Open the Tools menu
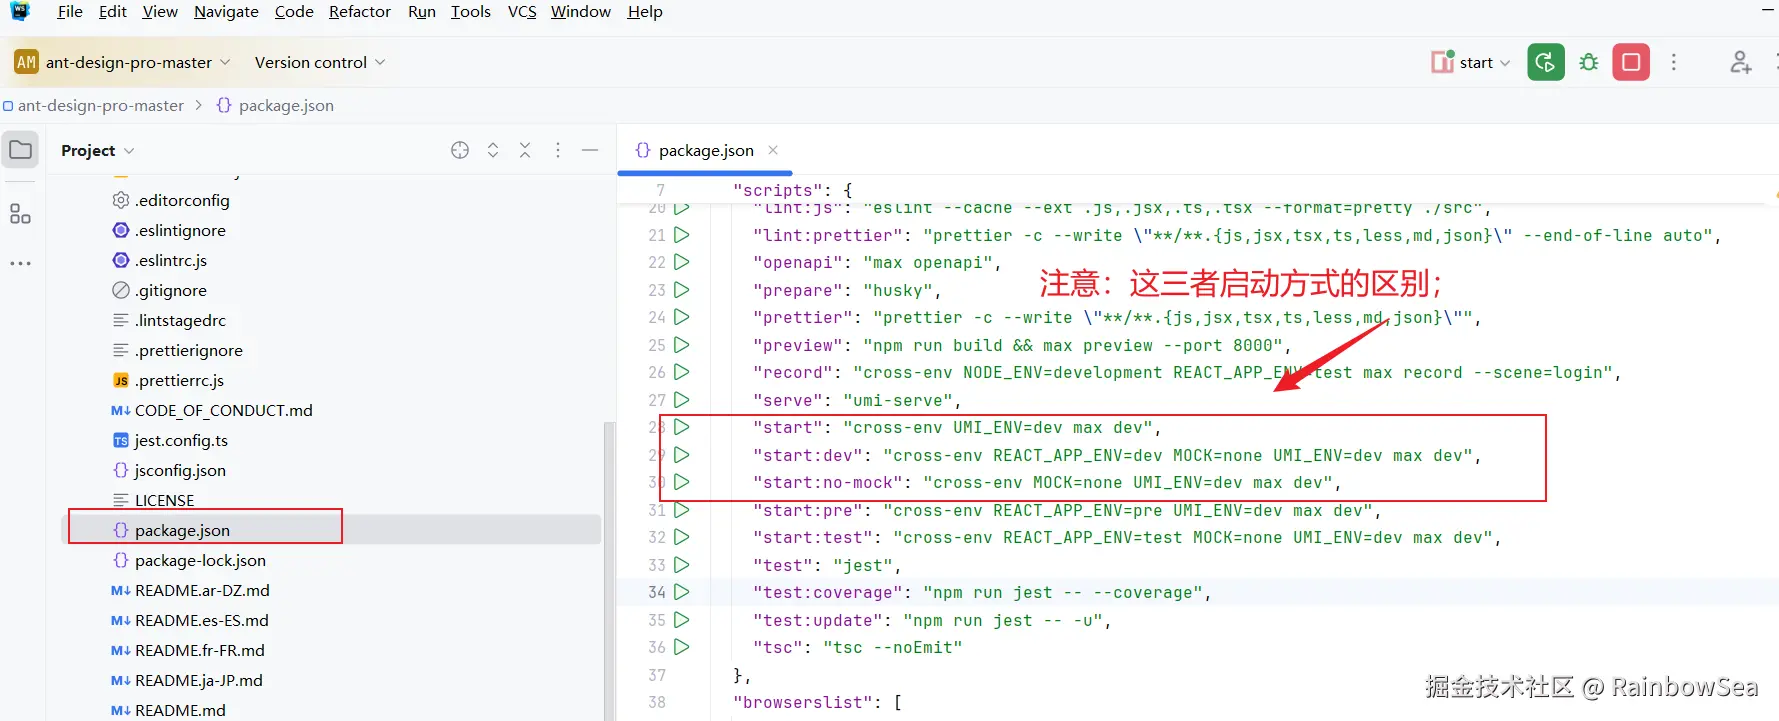The image size is (1779, 721). (471, 12)
